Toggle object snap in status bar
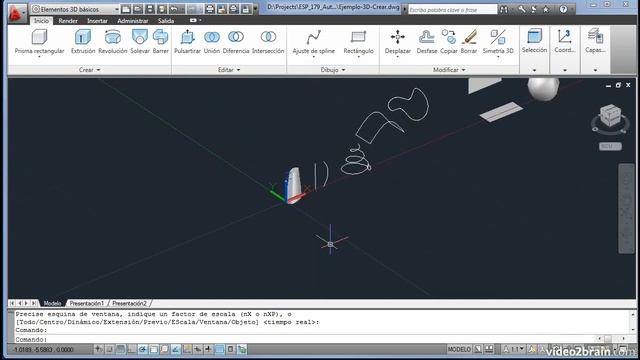Viewport: 640px width, 360px height. pos(154,349)
